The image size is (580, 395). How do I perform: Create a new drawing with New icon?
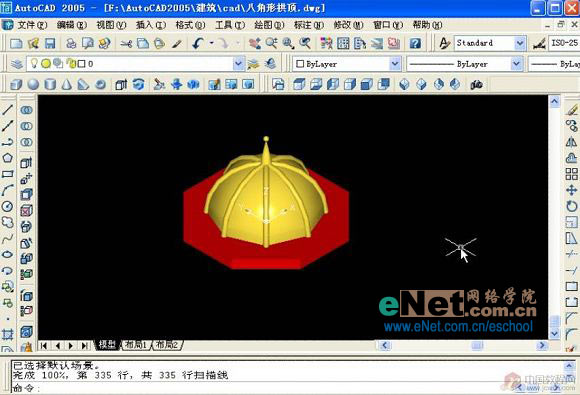click(16, 44)
